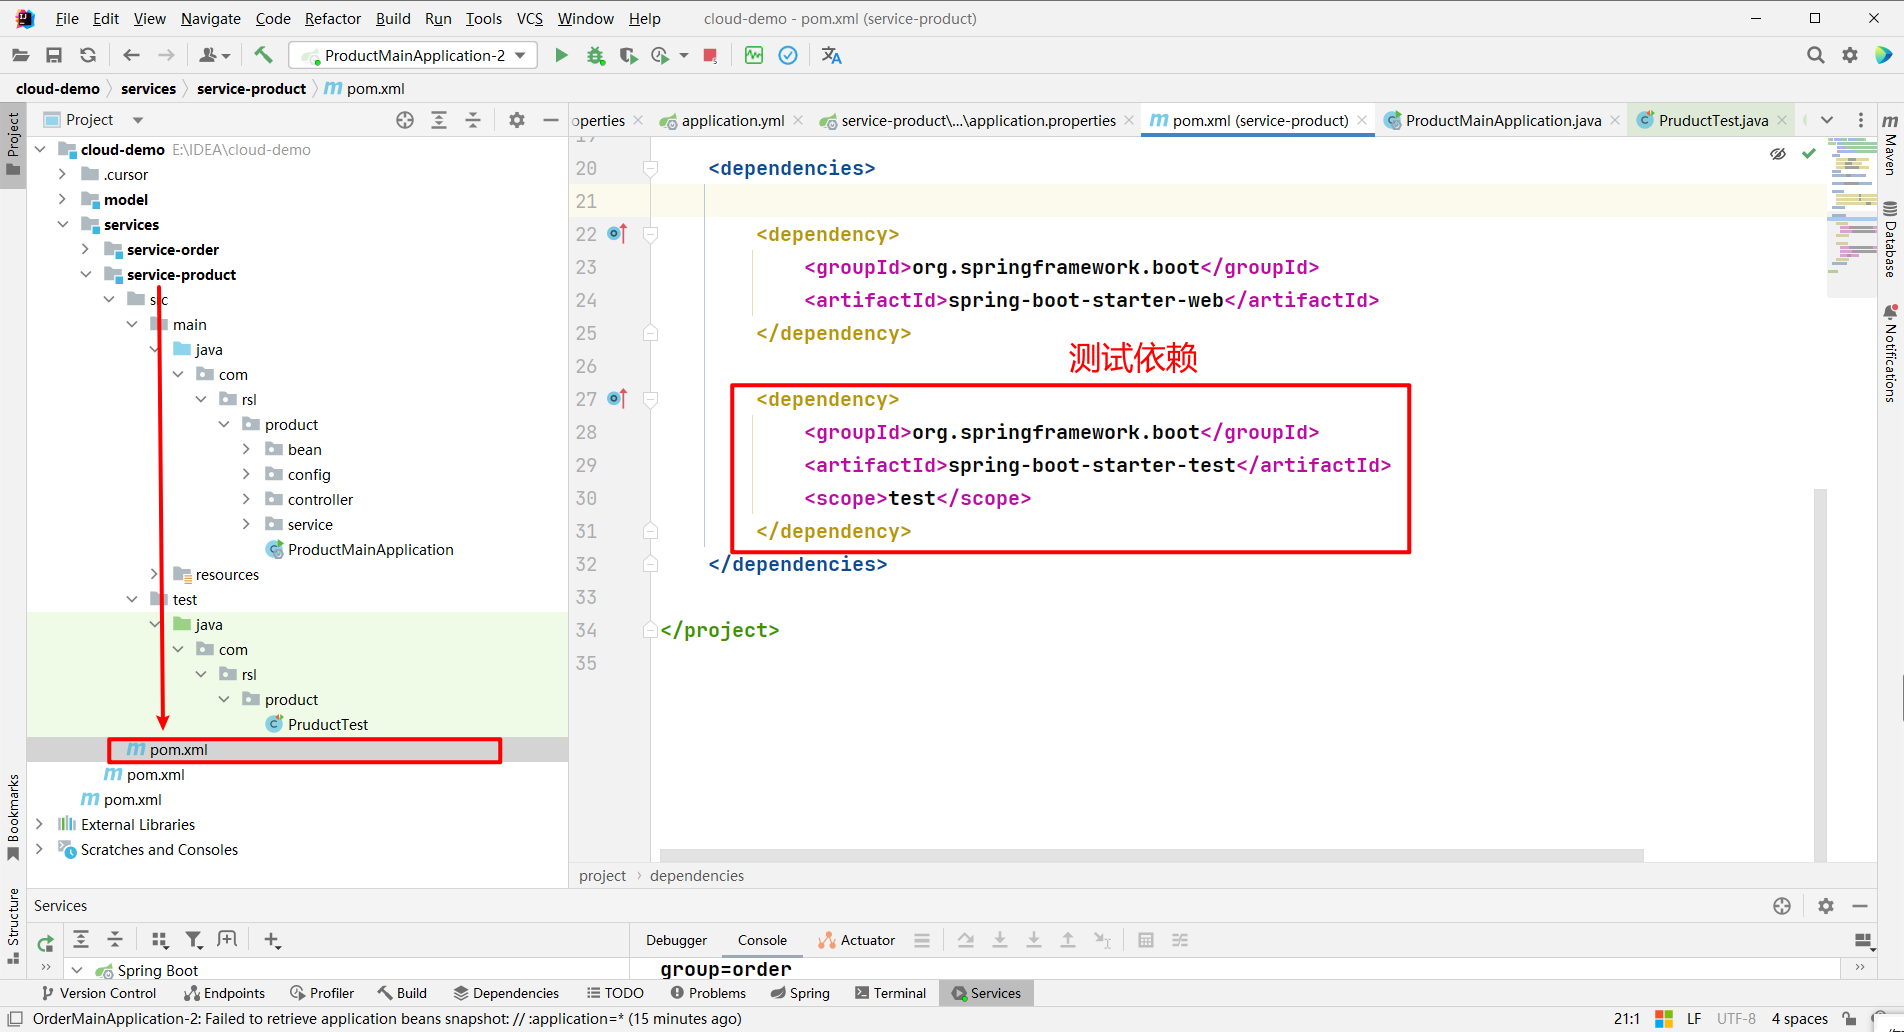This screenshot has height=1032, width=1904.
Task: Open file with the folder icon
Action: point(20,56)
